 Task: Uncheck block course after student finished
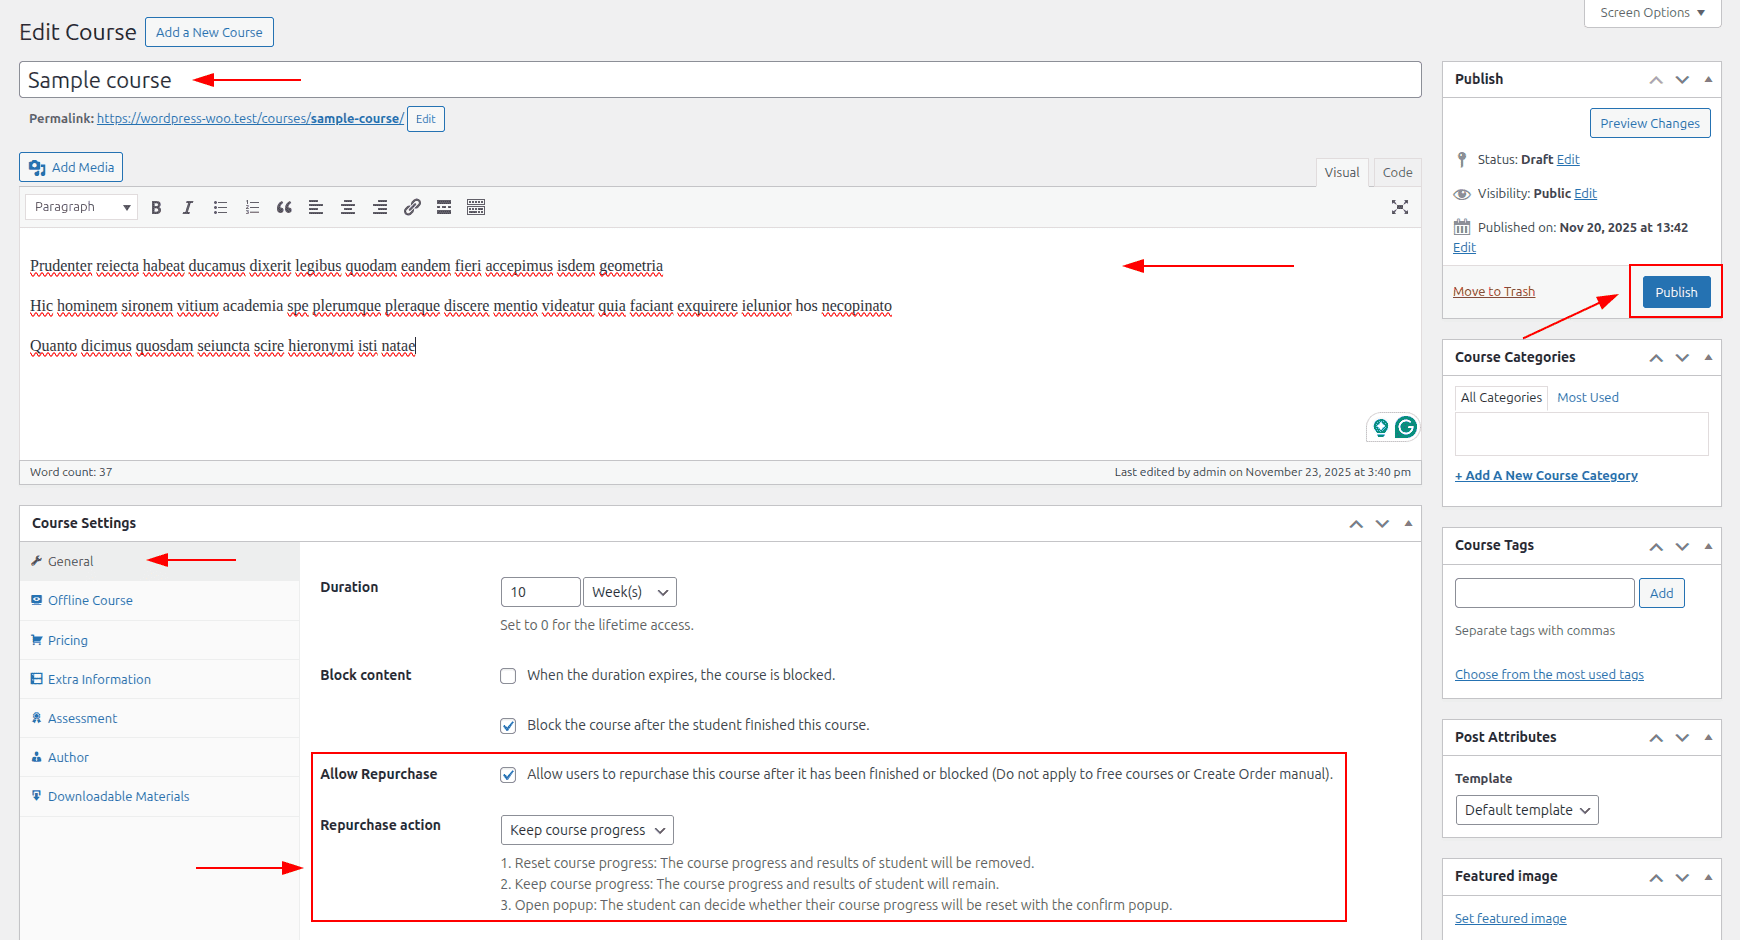click(508, 726)
